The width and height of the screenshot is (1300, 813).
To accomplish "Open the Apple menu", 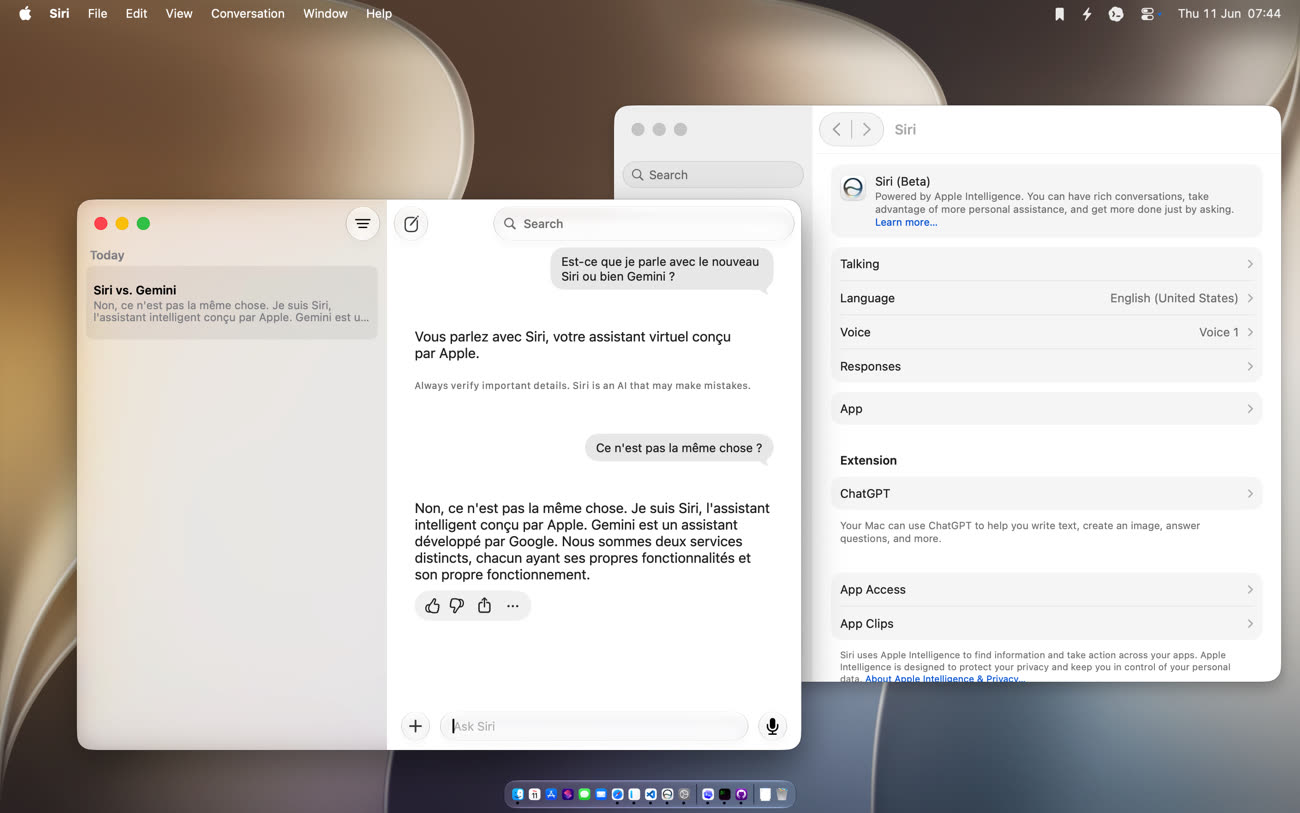I will coord(25,14).
